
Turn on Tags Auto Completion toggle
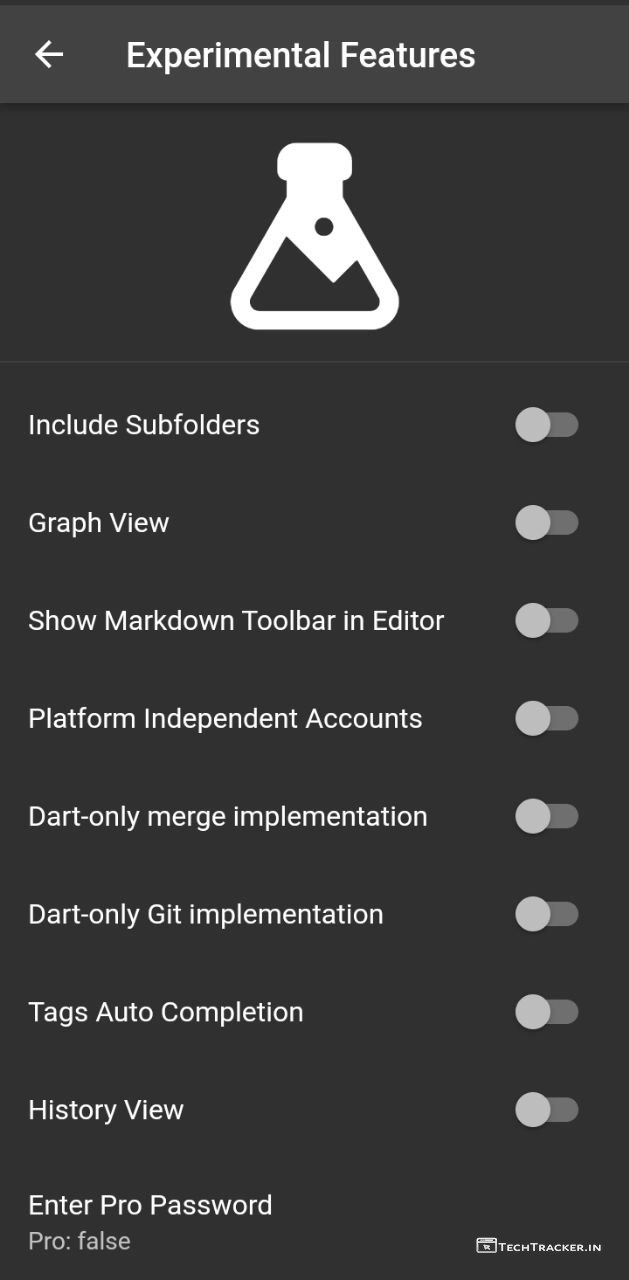point(546,1013)
